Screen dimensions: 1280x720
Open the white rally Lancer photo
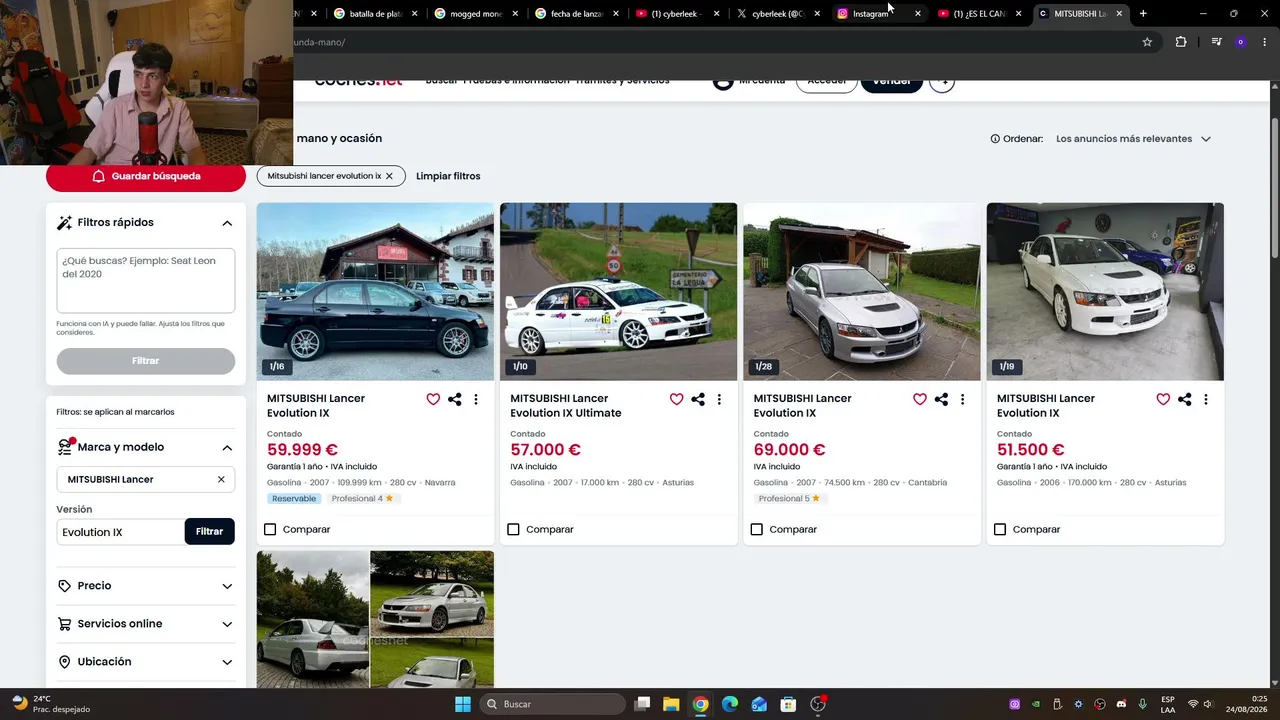[619, 292]
